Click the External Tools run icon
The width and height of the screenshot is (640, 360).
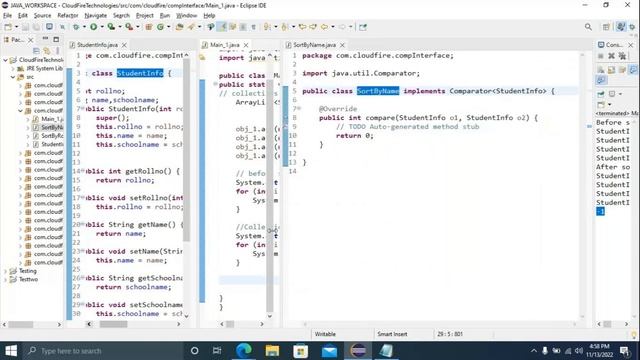pyautogui.click(x=129, y=27)
